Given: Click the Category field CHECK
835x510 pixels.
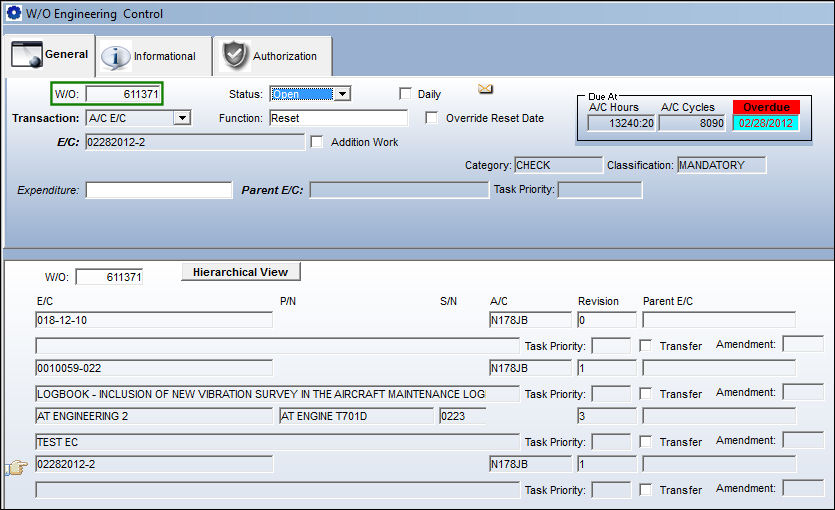Looking at the screenshot, I should click(559, 165).
